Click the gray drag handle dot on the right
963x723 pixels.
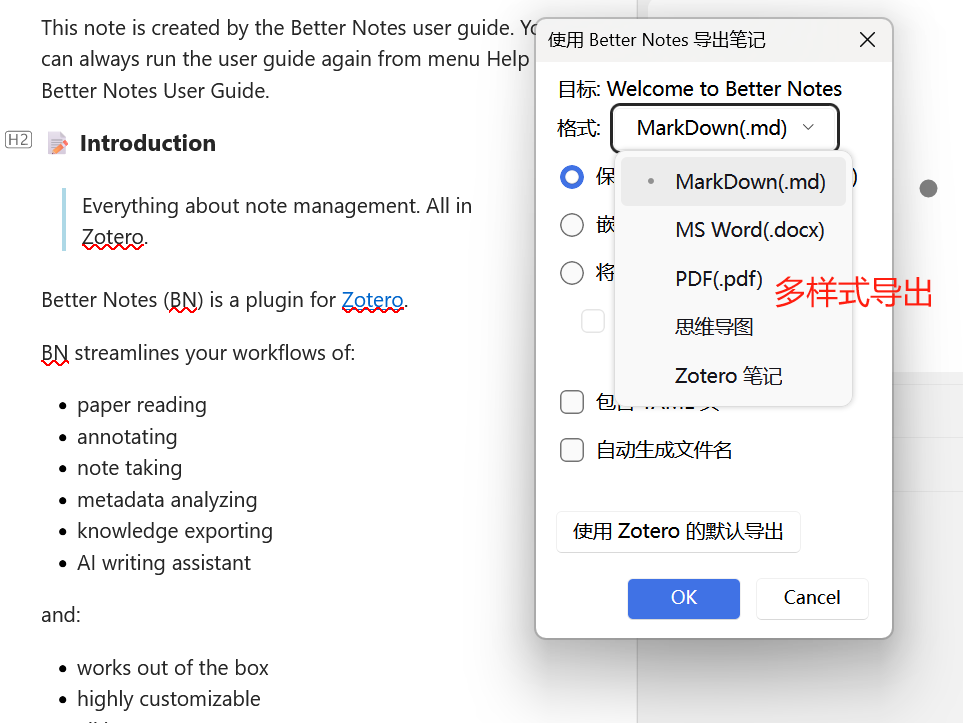click(x=928, y=188)
